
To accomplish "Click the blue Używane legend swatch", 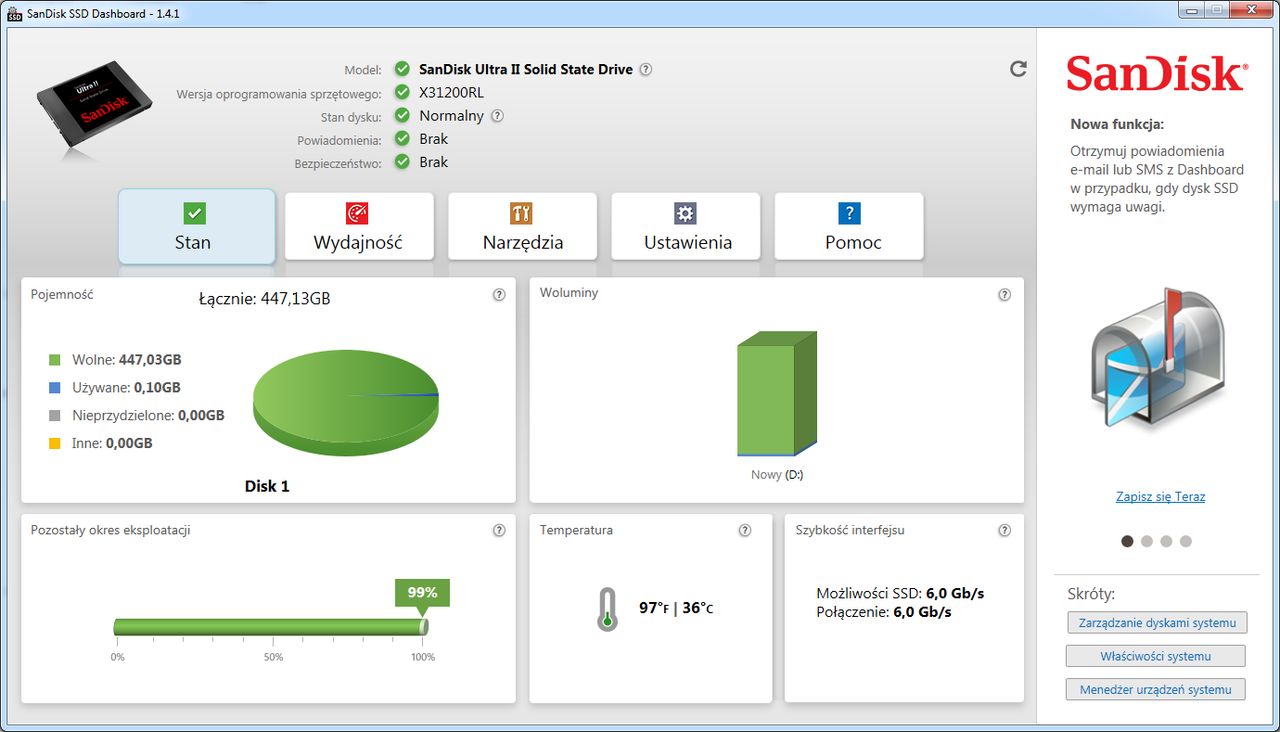I will (56, 388).
